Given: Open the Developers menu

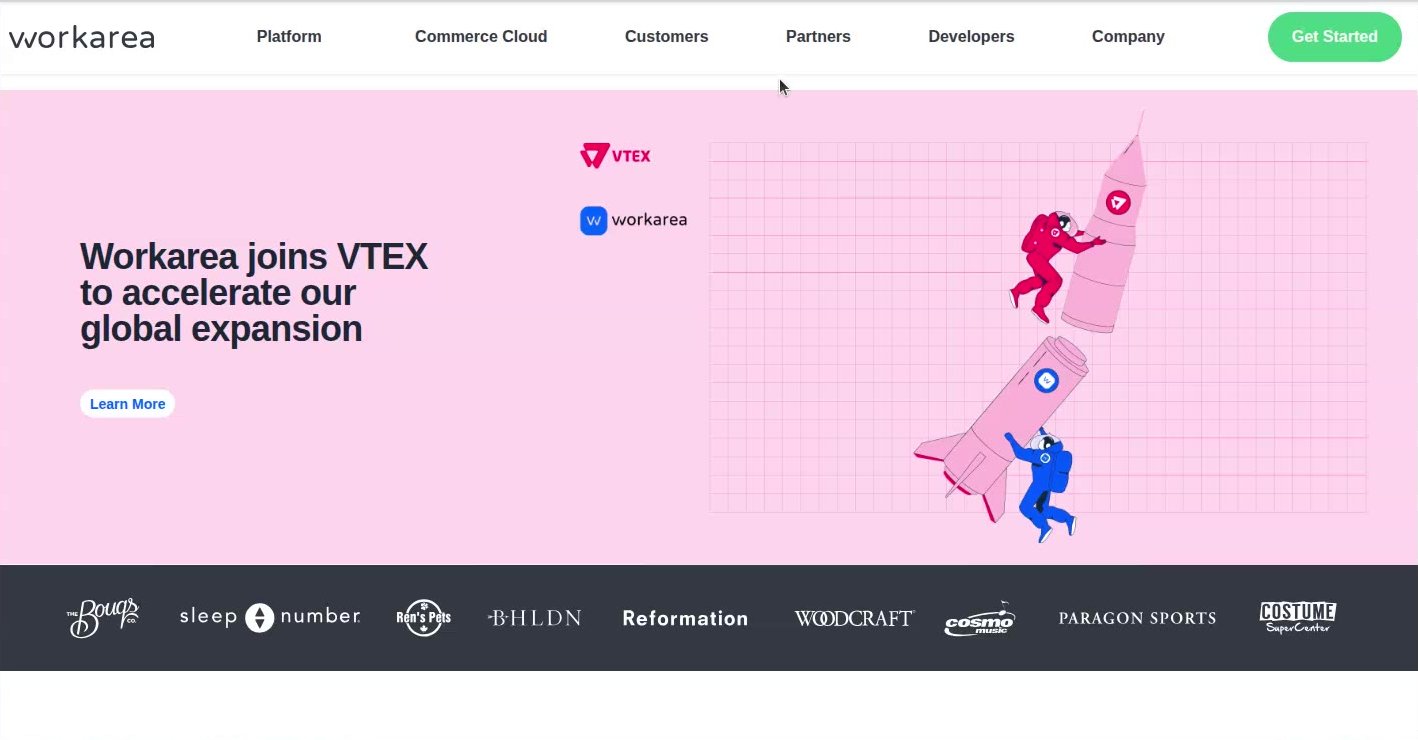Looking at the screenshot, I should coord(971,37).
